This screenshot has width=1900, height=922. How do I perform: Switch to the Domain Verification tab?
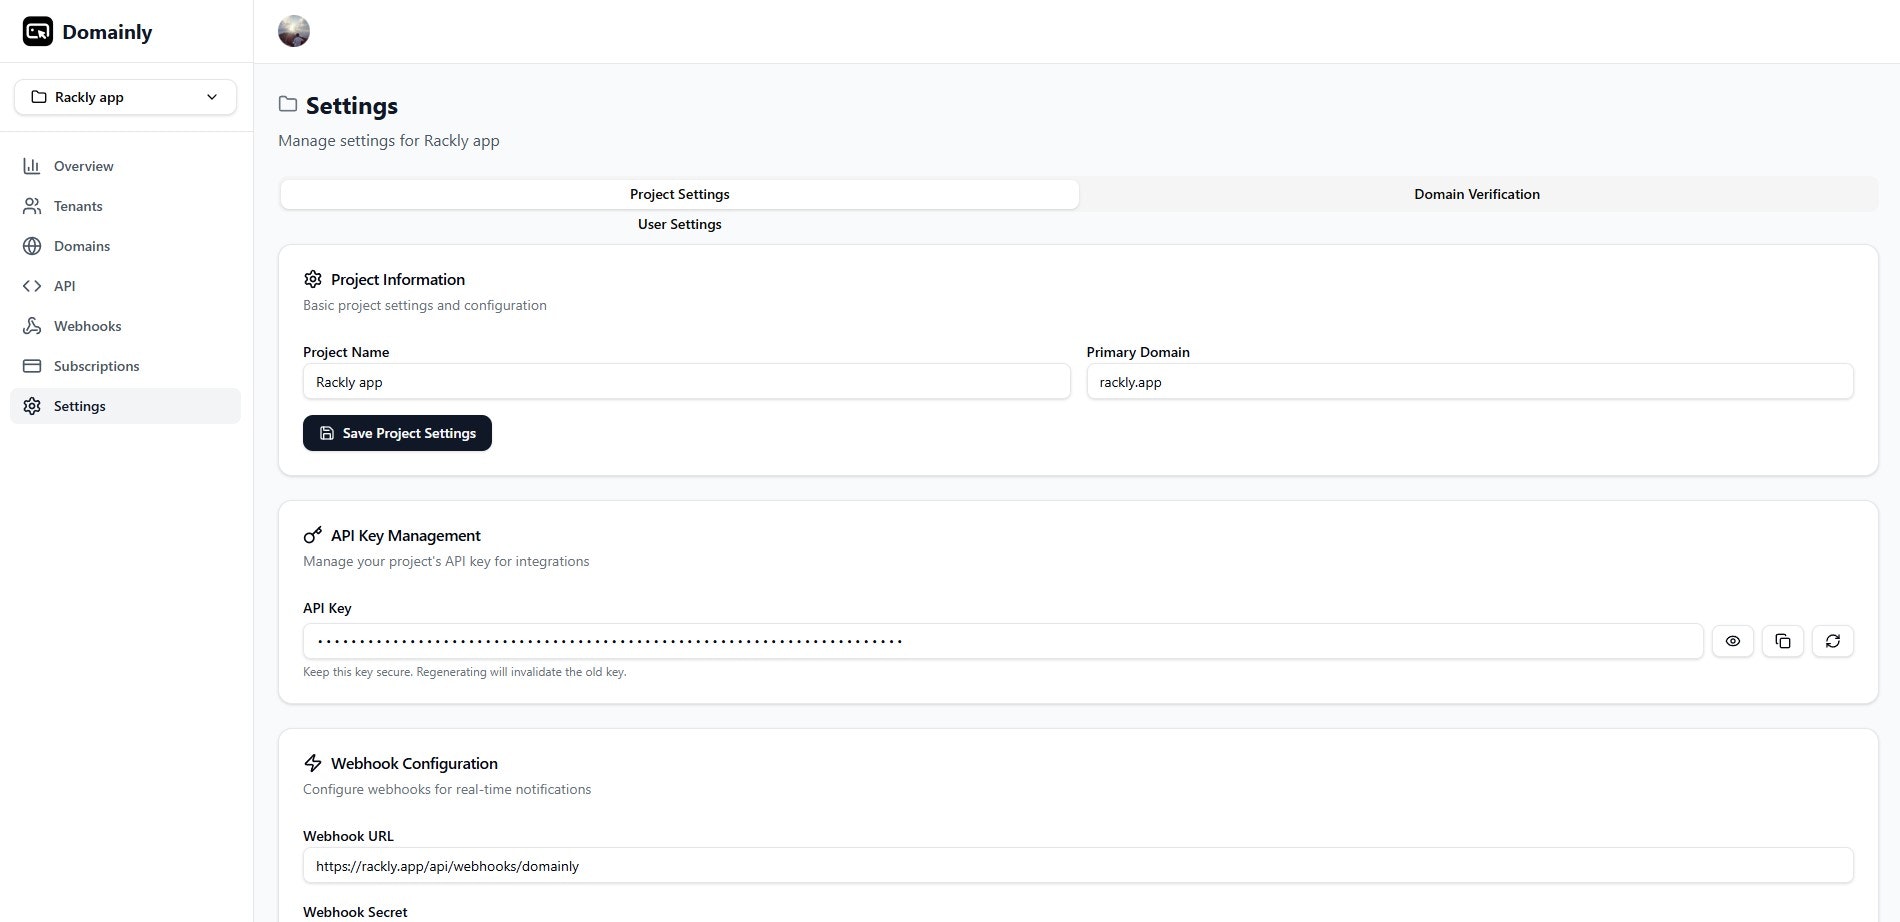(x=1477, y=194)
